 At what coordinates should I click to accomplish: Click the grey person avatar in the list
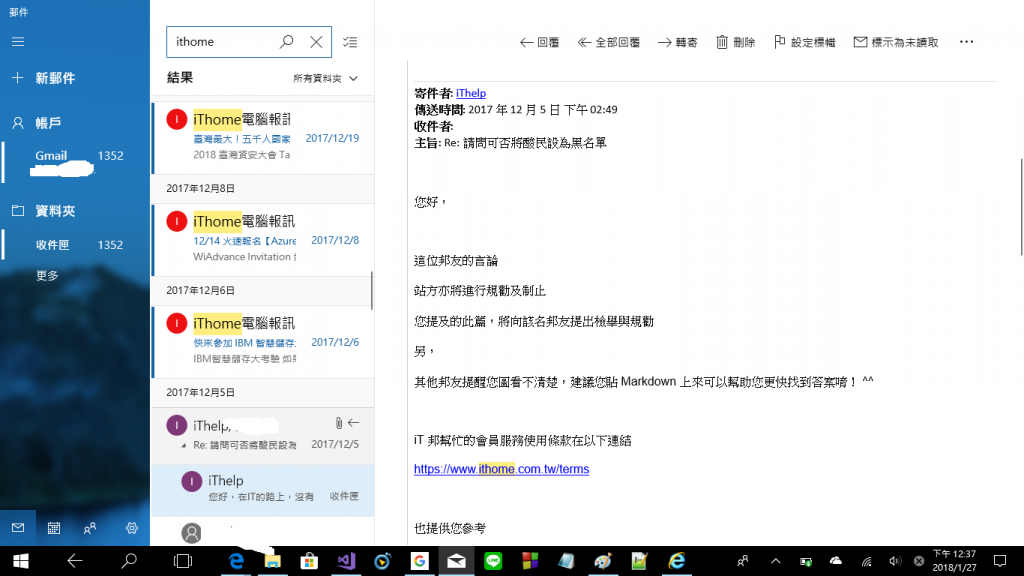[191, 533]
